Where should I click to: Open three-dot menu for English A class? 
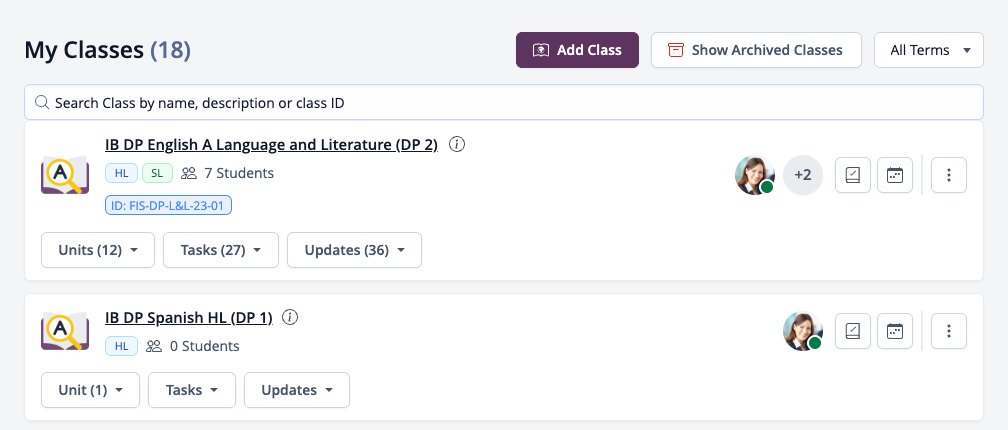point(949,175)
